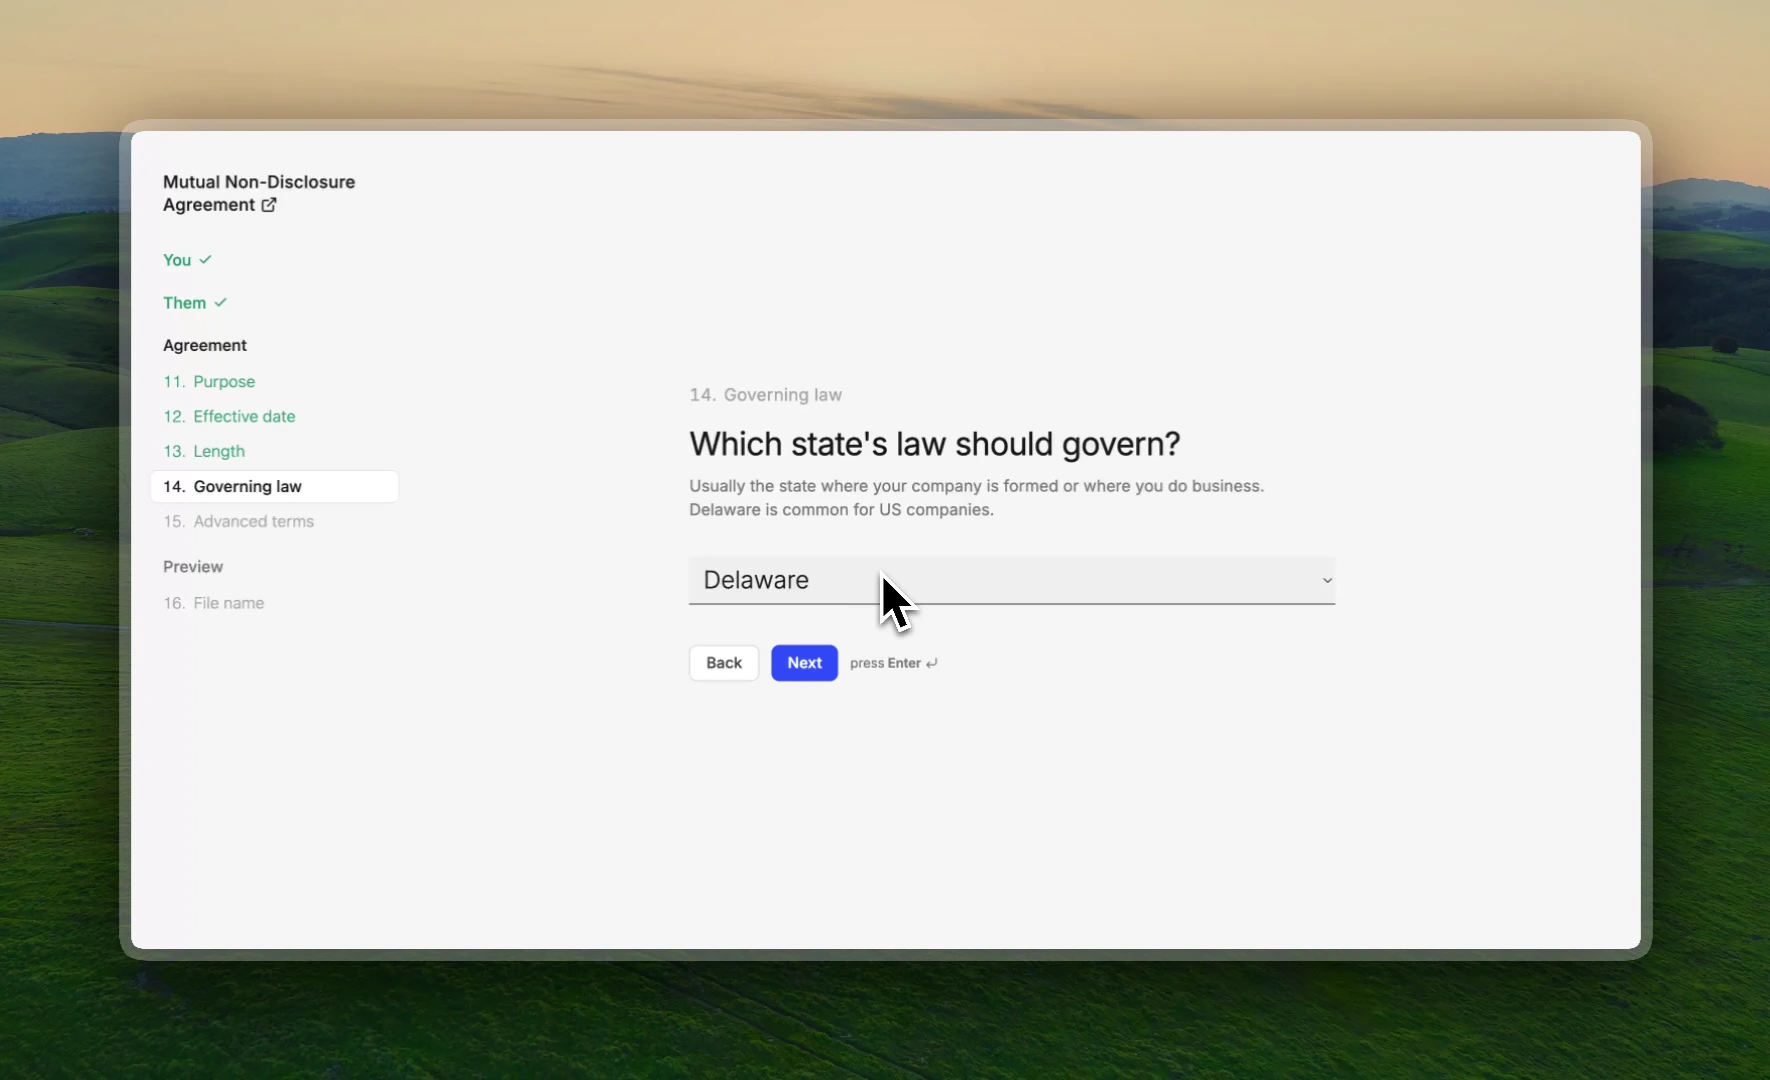Click the 'Which state's law should govern?' heading
This screenshot has width=1770, height=1080.
tap(934, 444)
